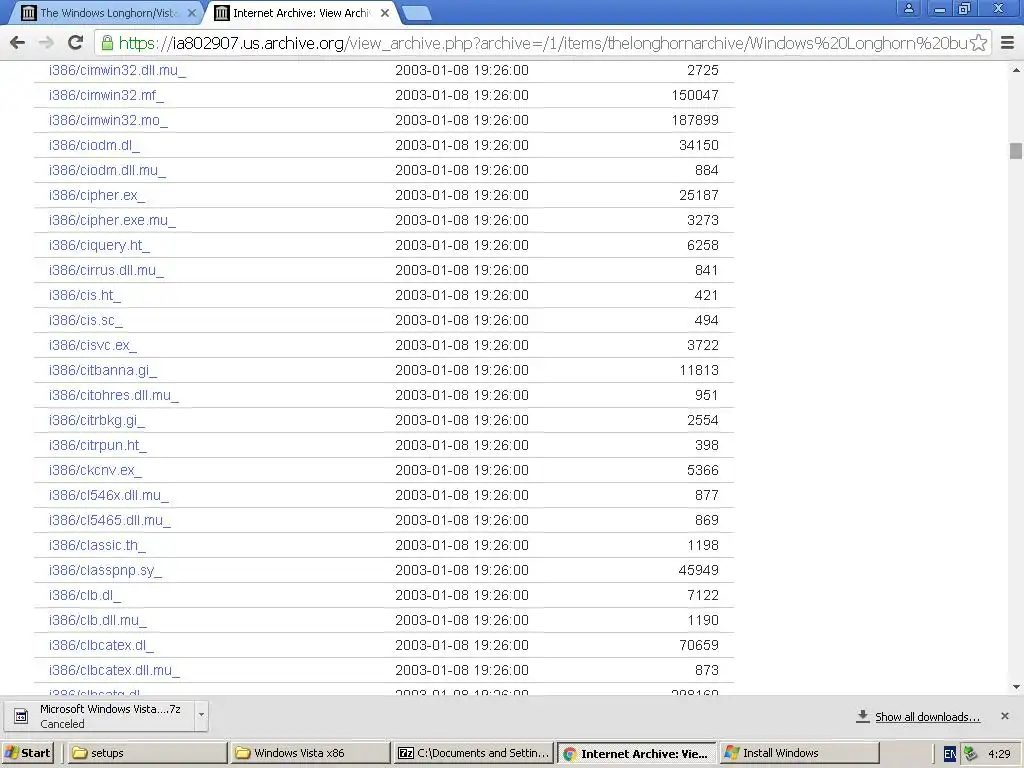Close the downloads bar

click(x=1004, y=716)
